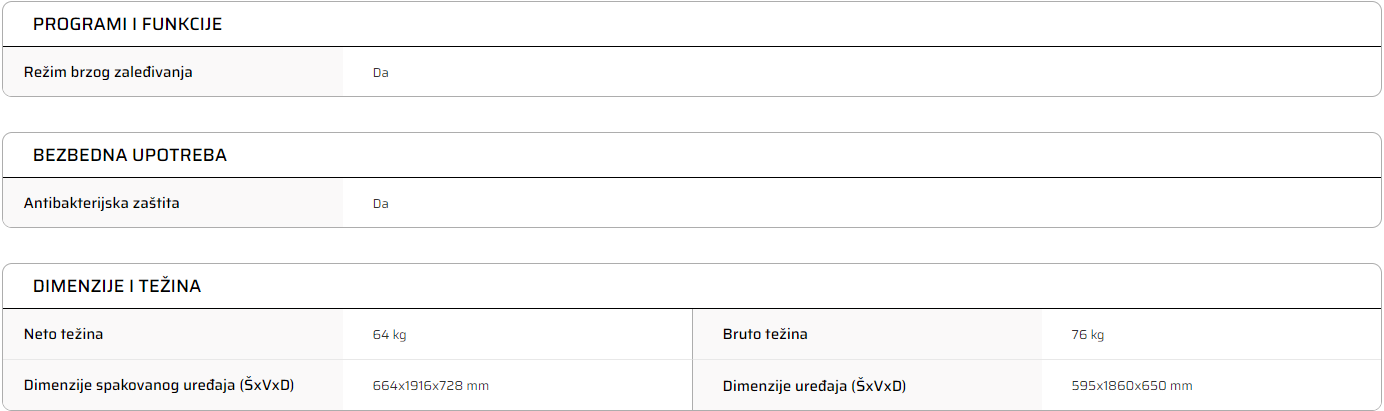Select the 595x1860x650 mm value
Viewport: 1384px width, 411px height.
(1131, 386)
